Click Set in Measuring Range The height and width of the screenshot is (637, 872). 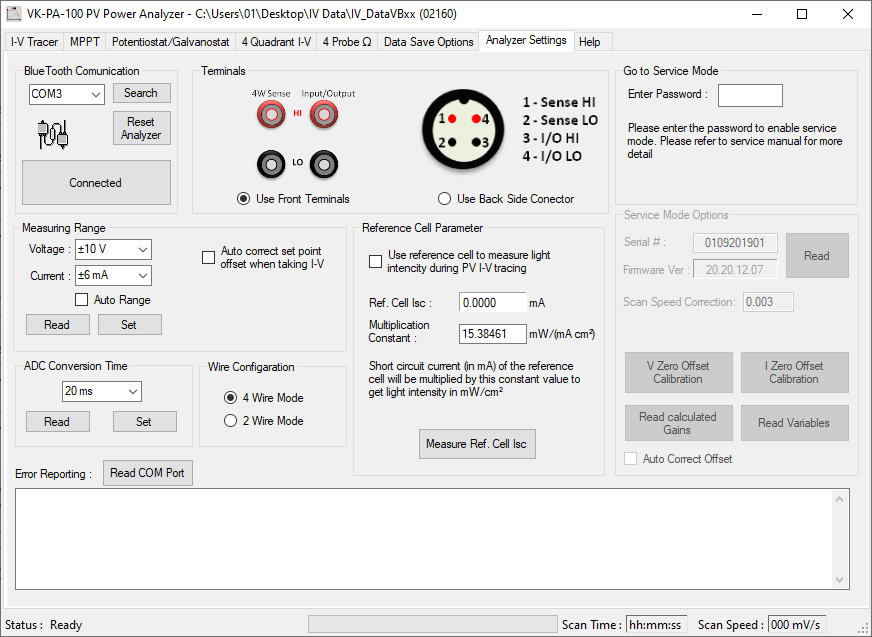point(130,324)
